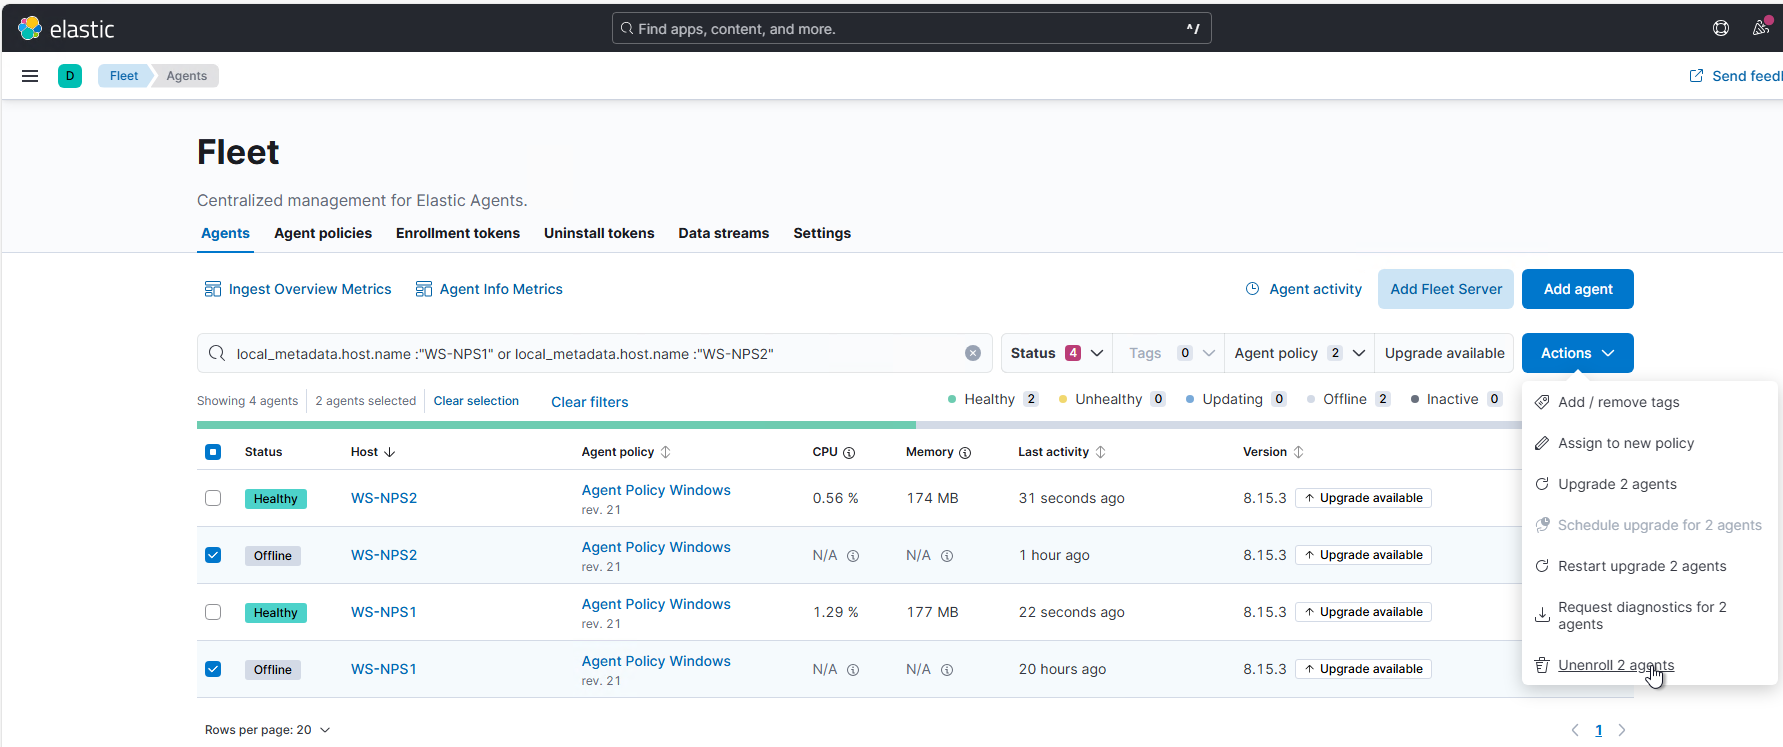Go to previous page arrow

pyautogui.click(x=1575, y=730)
